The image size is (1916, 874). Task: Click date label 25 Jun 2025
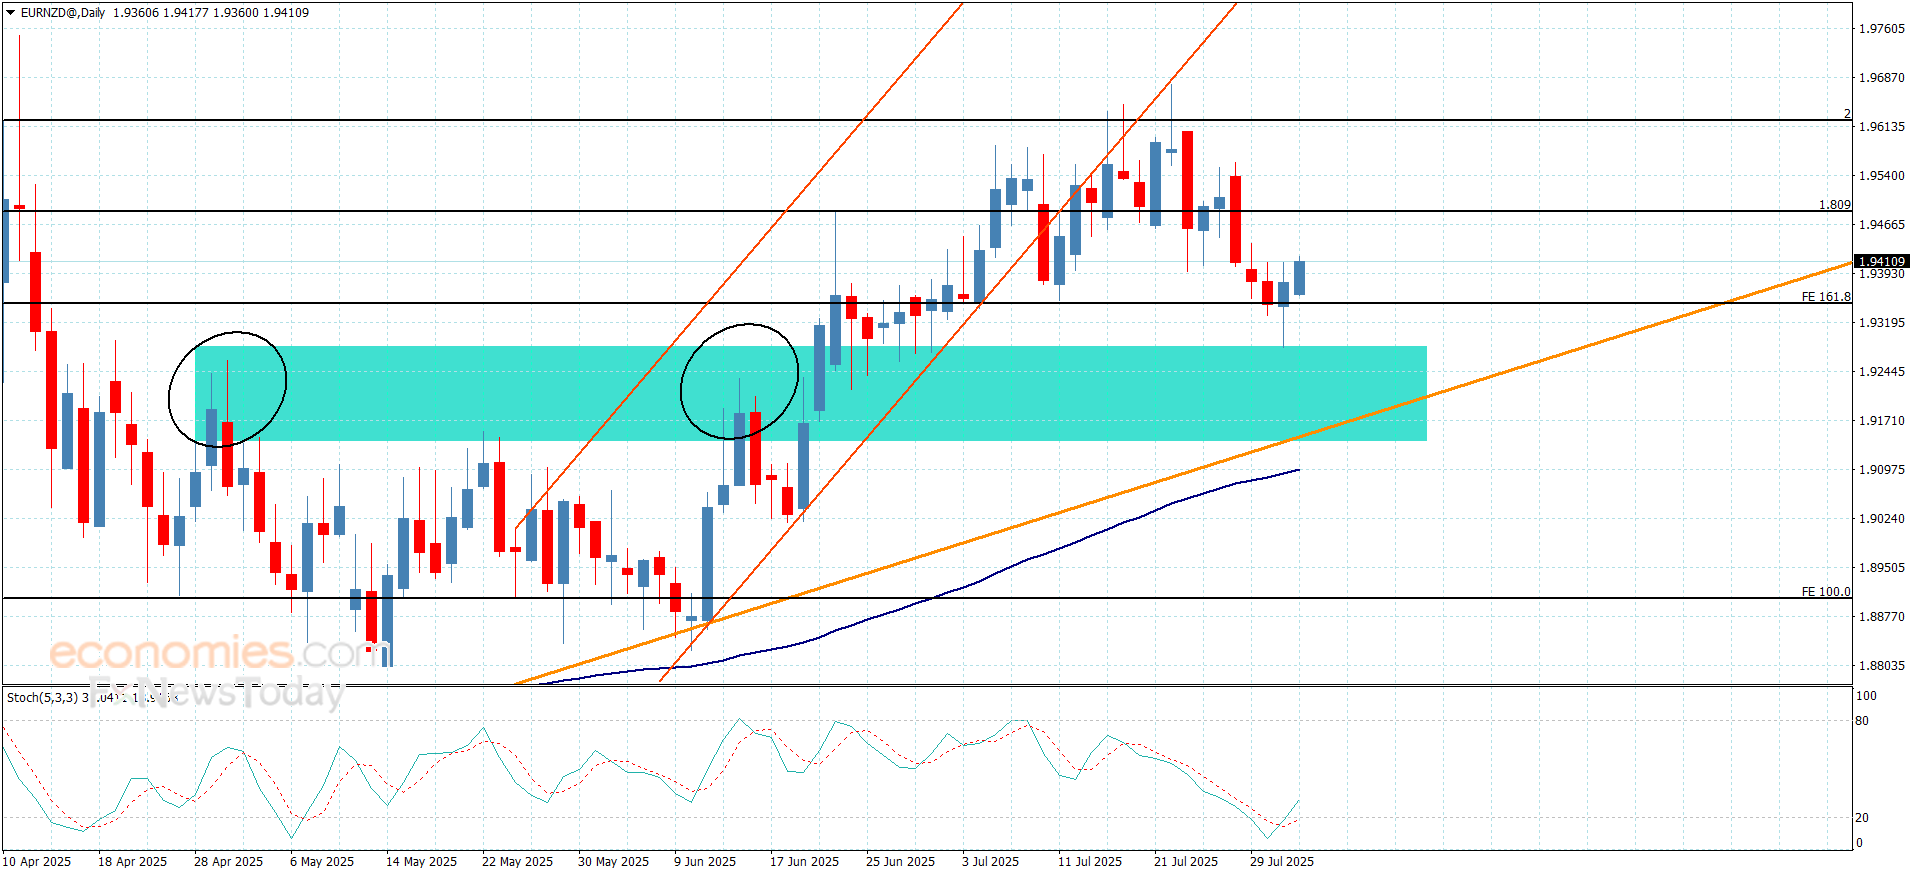click(901, 862)
